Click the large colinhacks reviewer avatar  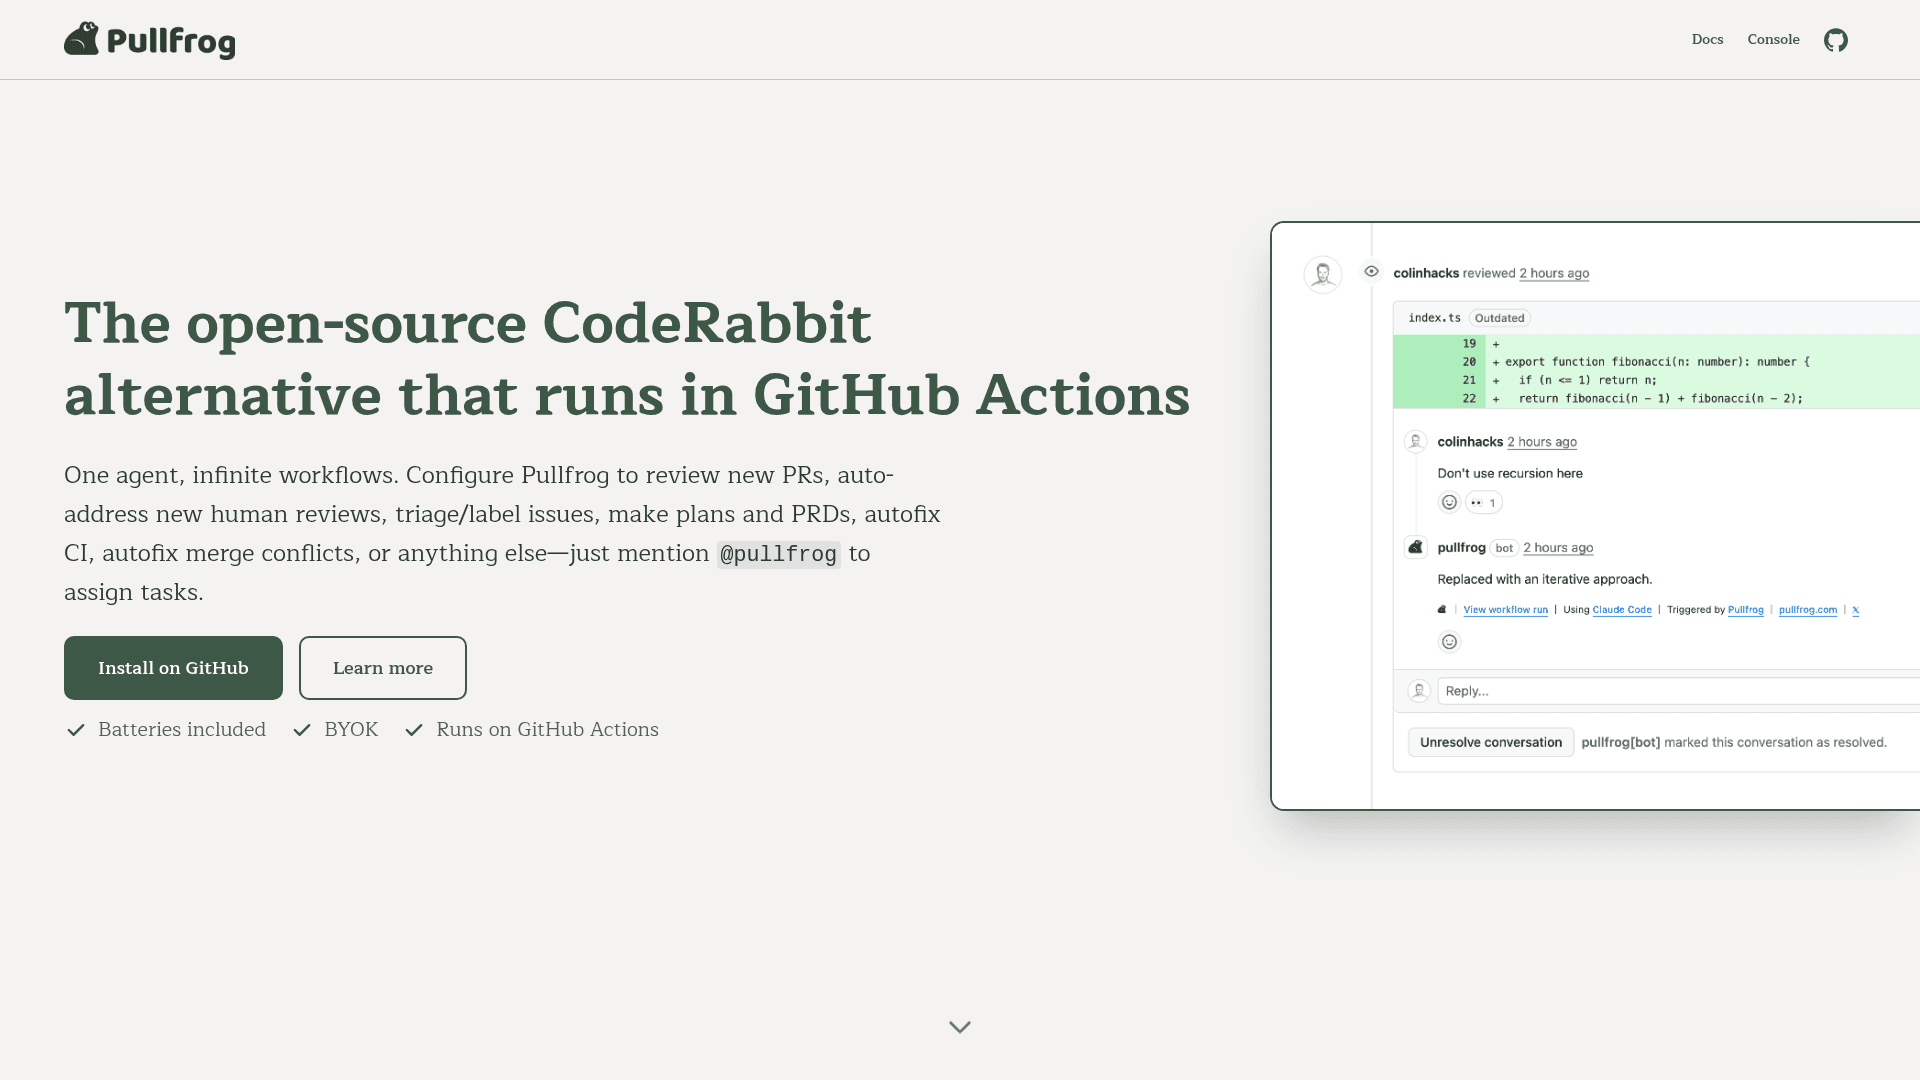1323,274
